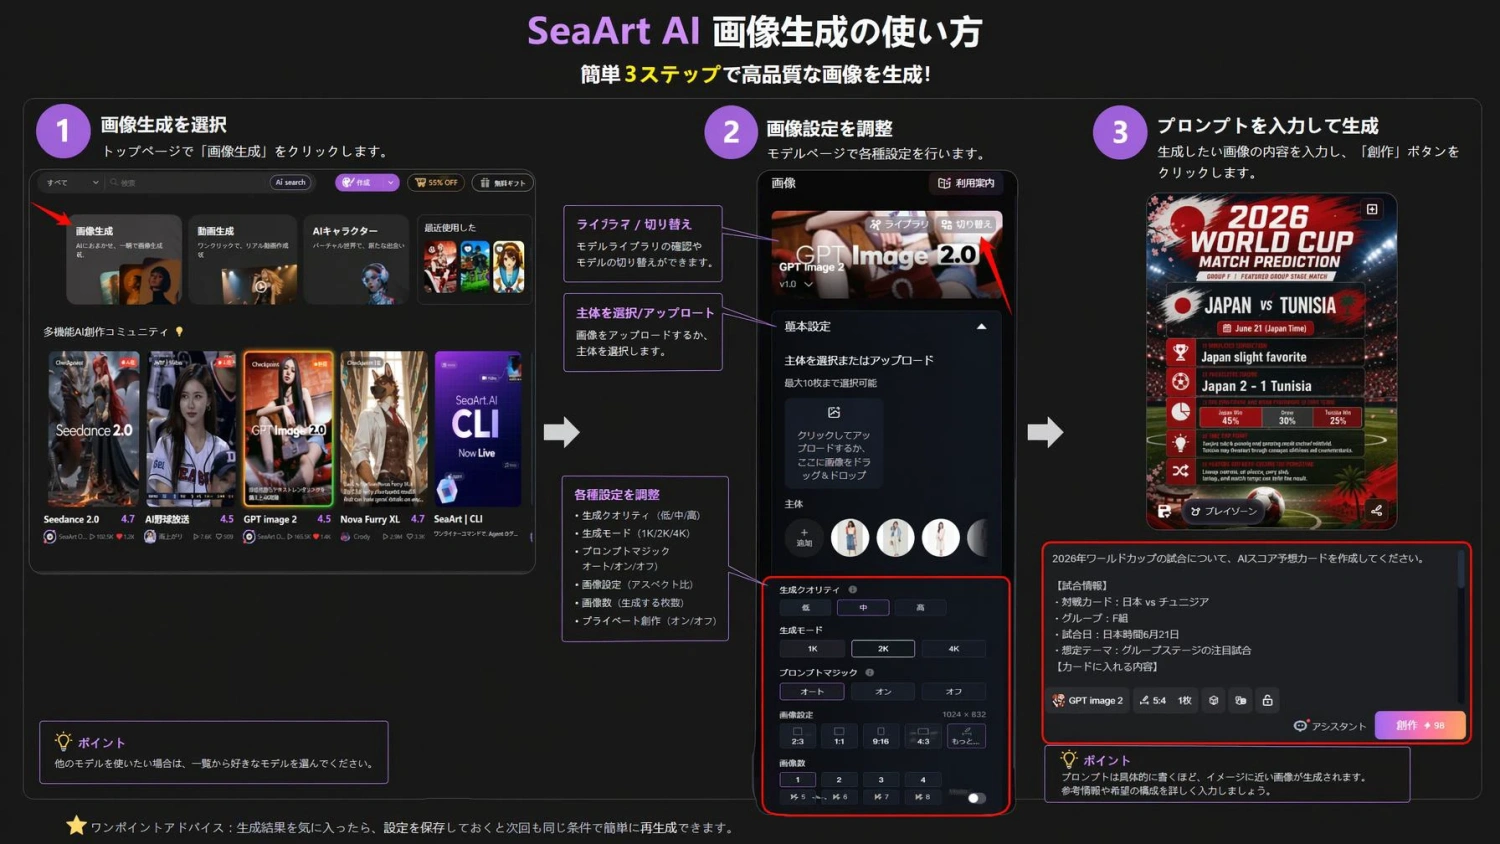Open the SeaArt CLI Now Live thumbnail
Viewport: 1500px width, 844px height.
click(478, 429)
